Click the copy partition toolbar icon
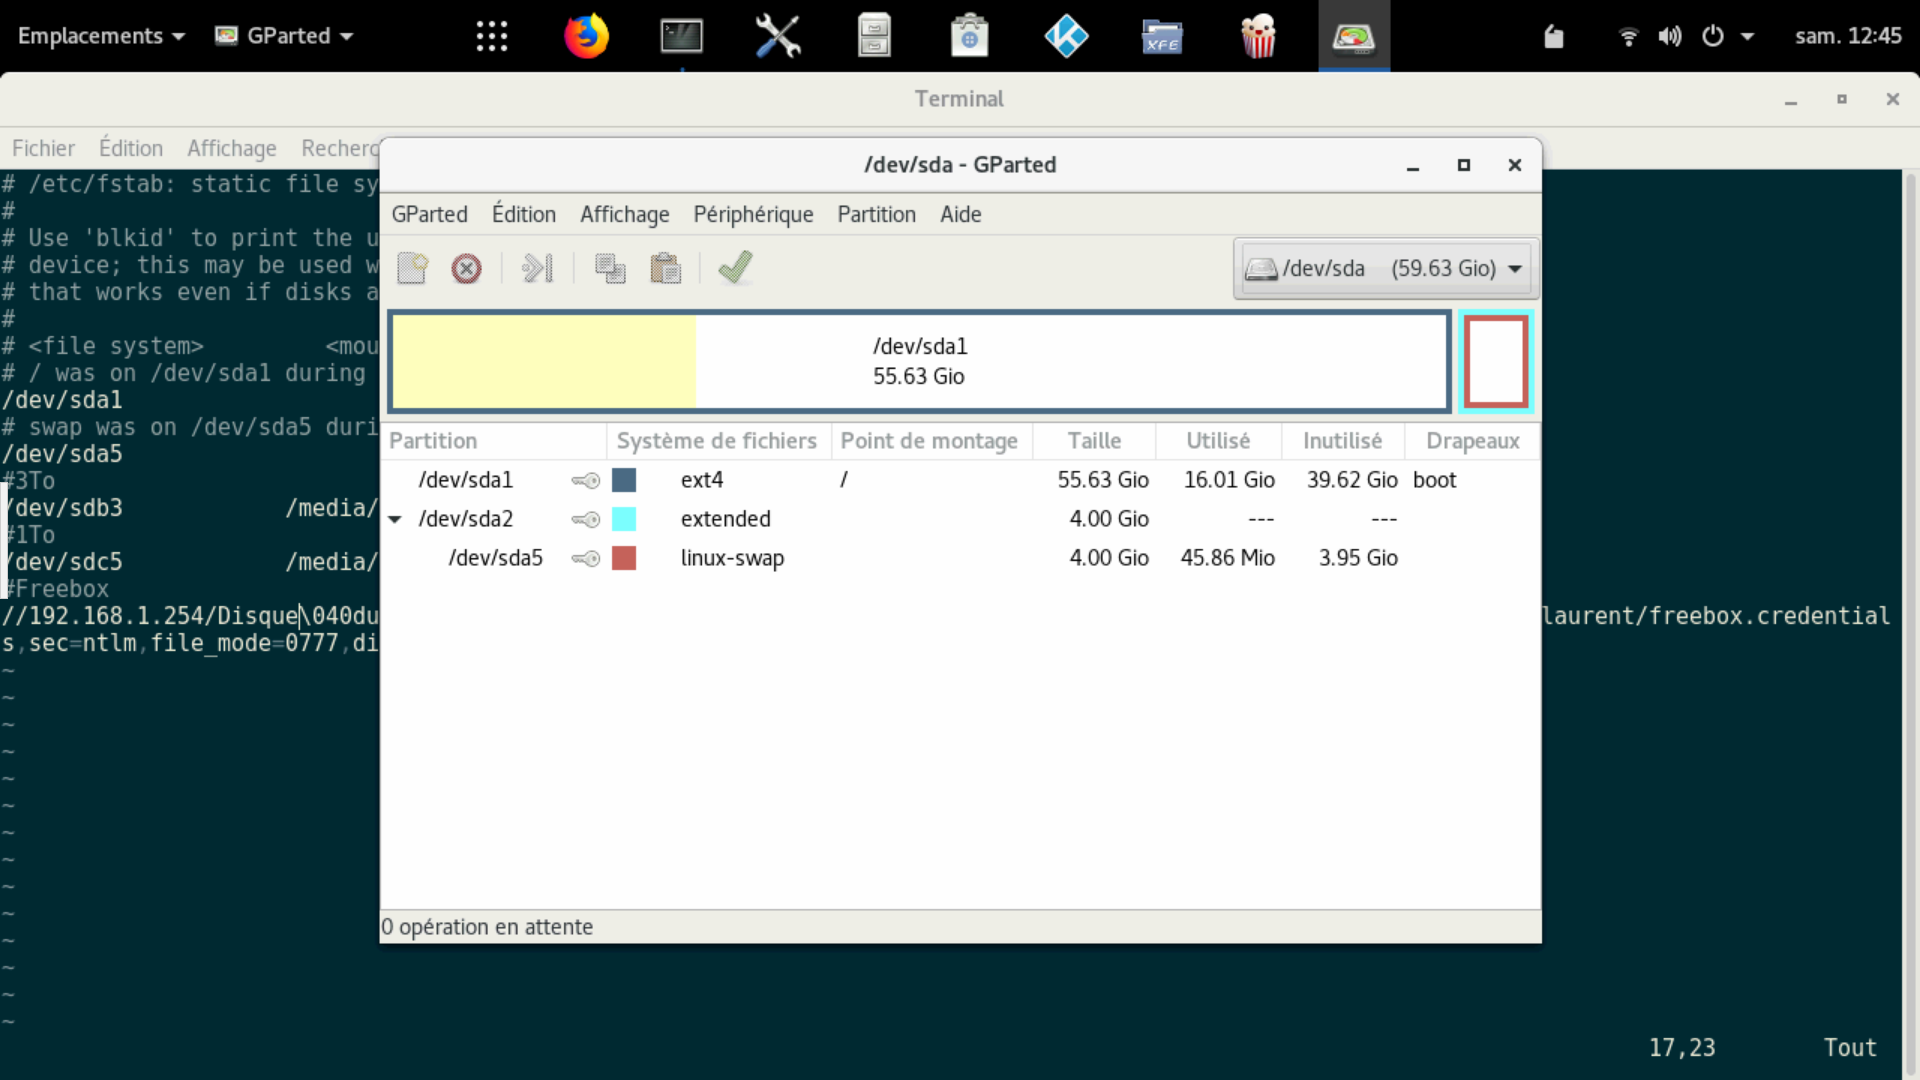This screenshot has width=1920, height=1080. 610,268
